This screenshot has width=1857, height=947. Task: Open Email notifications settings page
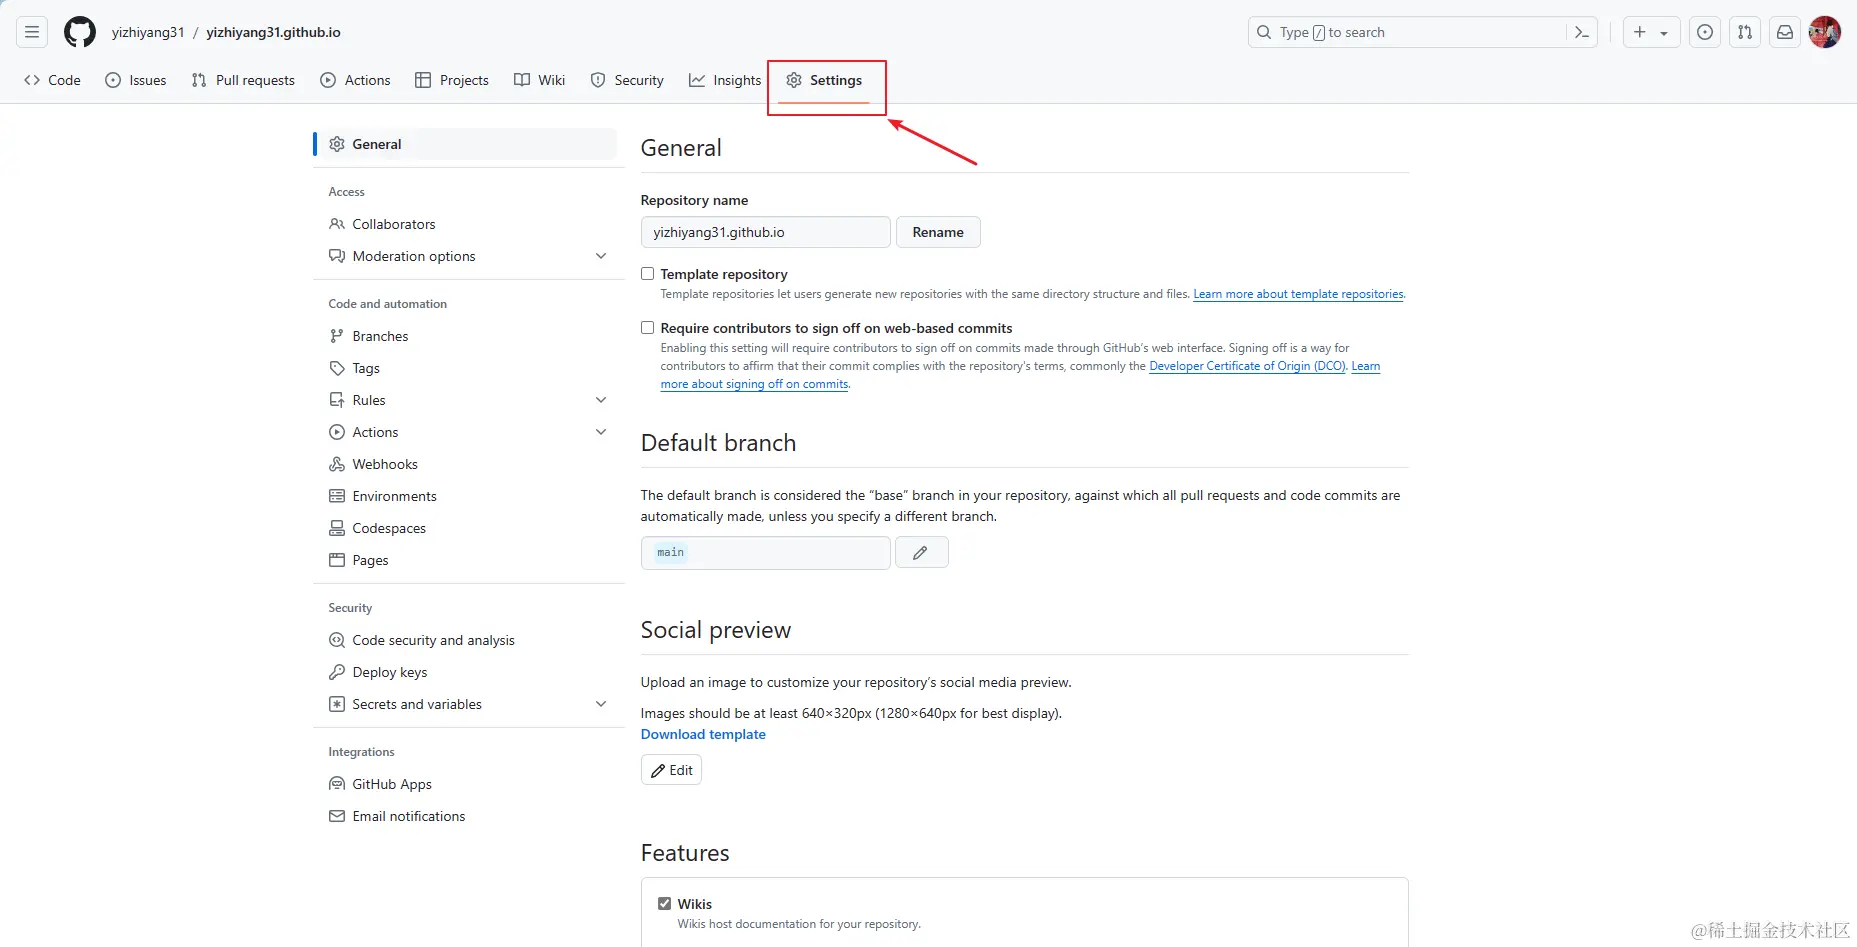(468, 816)
